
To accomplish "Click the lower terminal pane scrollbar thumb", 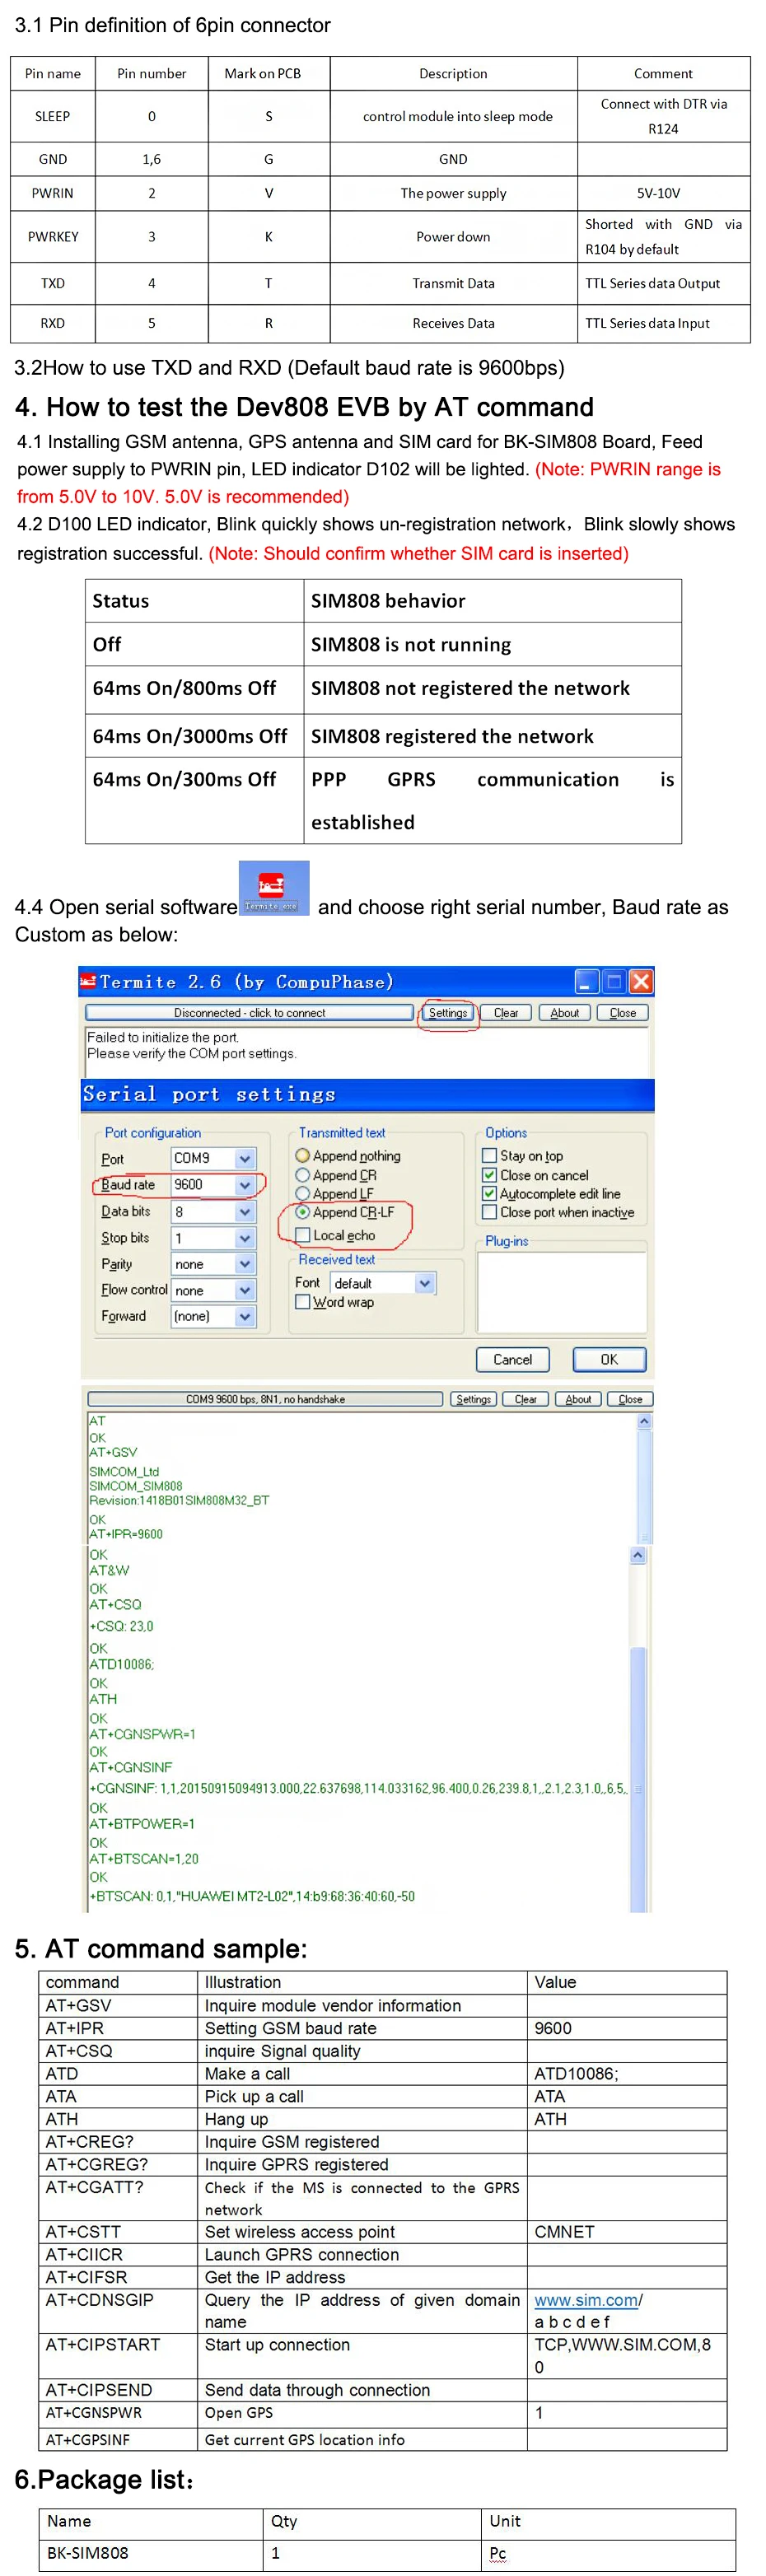I will (x=638, y=1779).
